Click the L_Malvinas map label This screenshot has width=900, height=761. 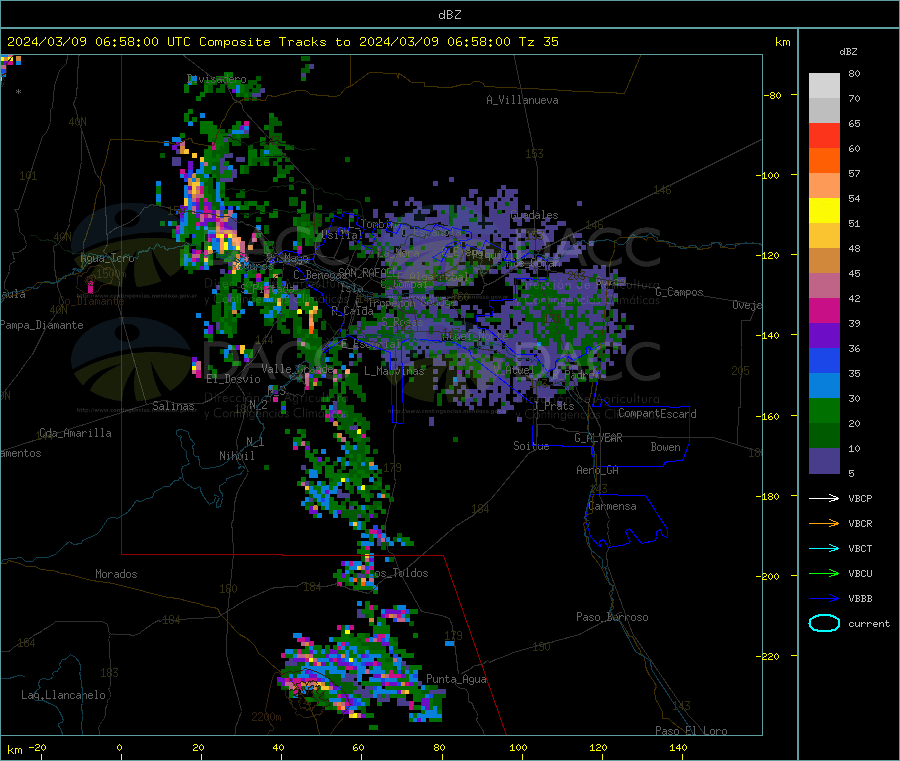click(394, 371)
